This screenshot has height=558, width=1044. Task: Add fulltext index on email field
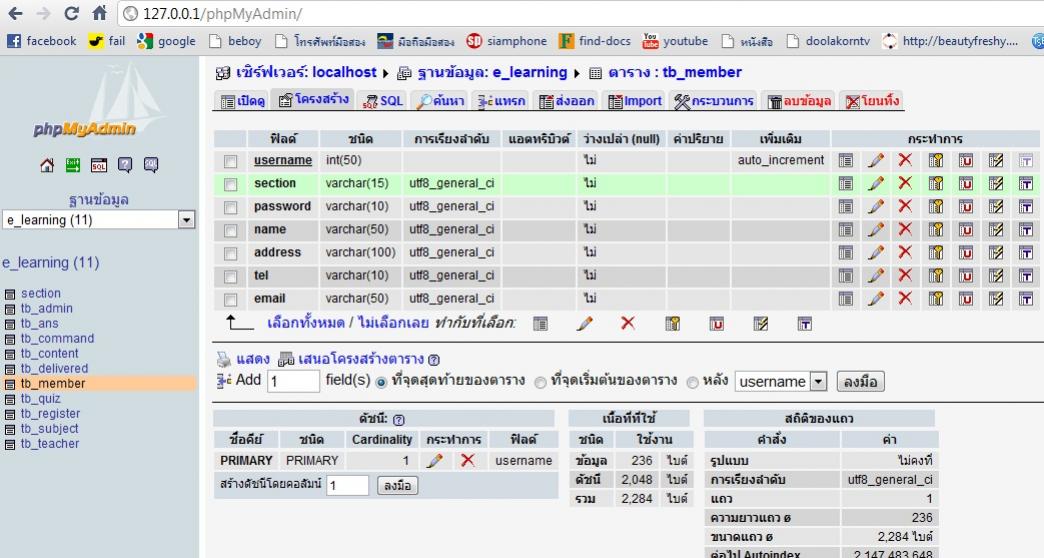click(x=1026, y=298)
